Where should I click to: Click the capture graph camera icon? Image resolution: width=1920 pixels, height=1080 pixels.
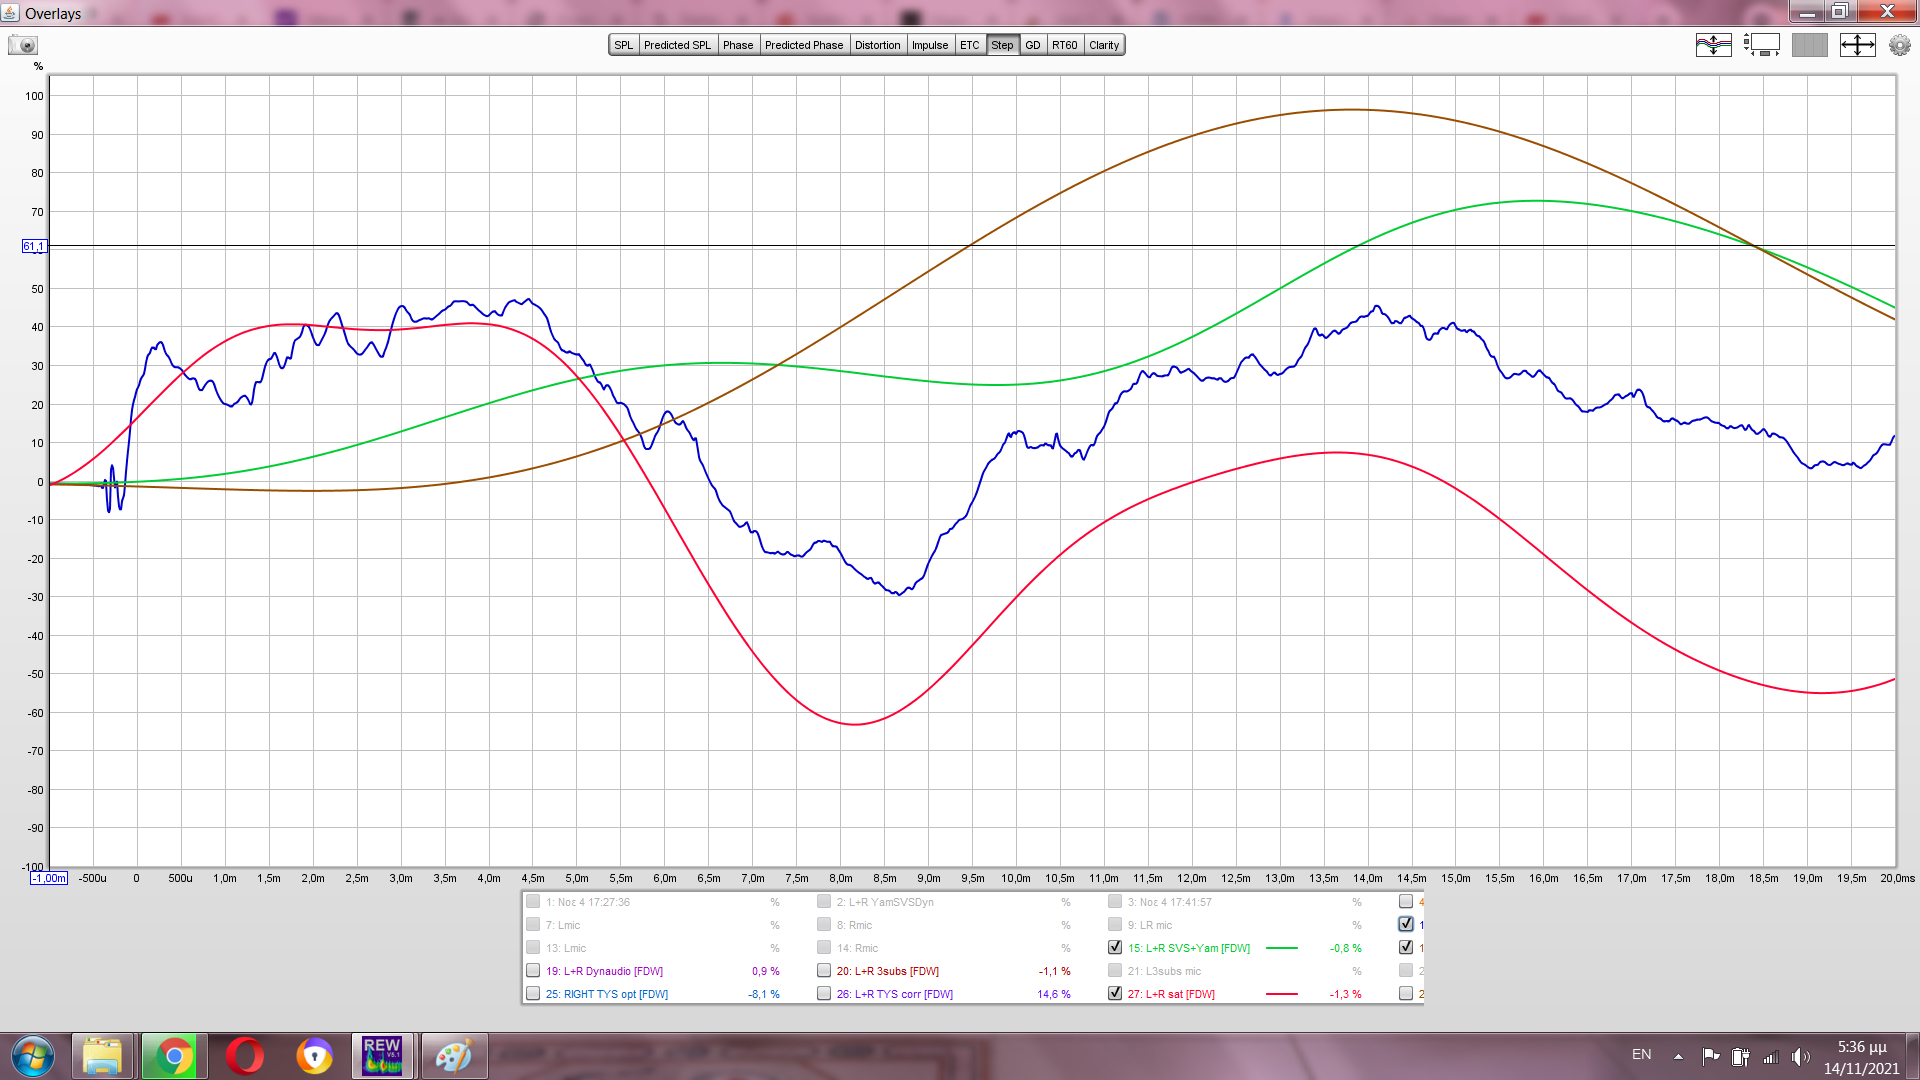[22, 45]
